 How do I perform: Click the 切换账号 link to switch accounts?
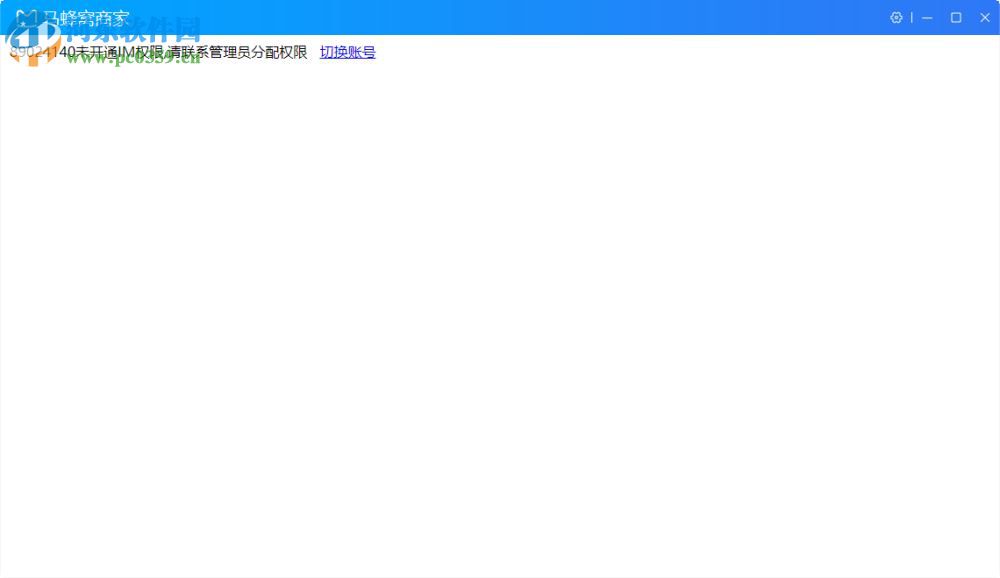[x=347, y=52]
